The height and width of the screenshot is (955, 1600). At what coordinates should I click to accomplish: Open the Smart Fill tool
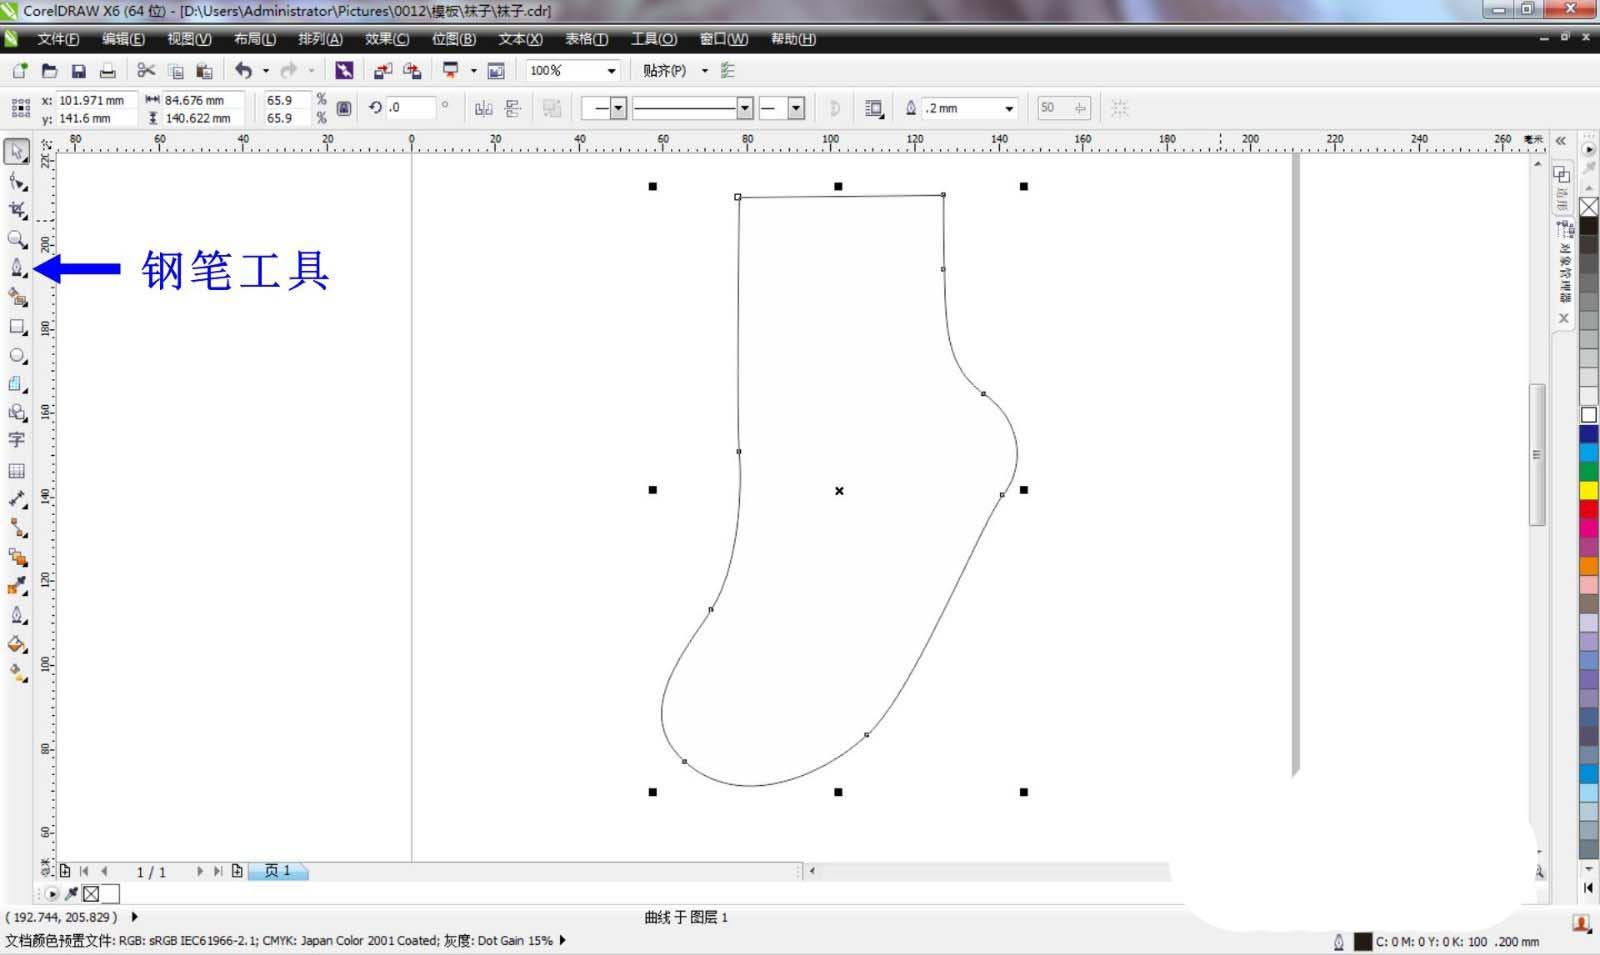coord(17,297)
